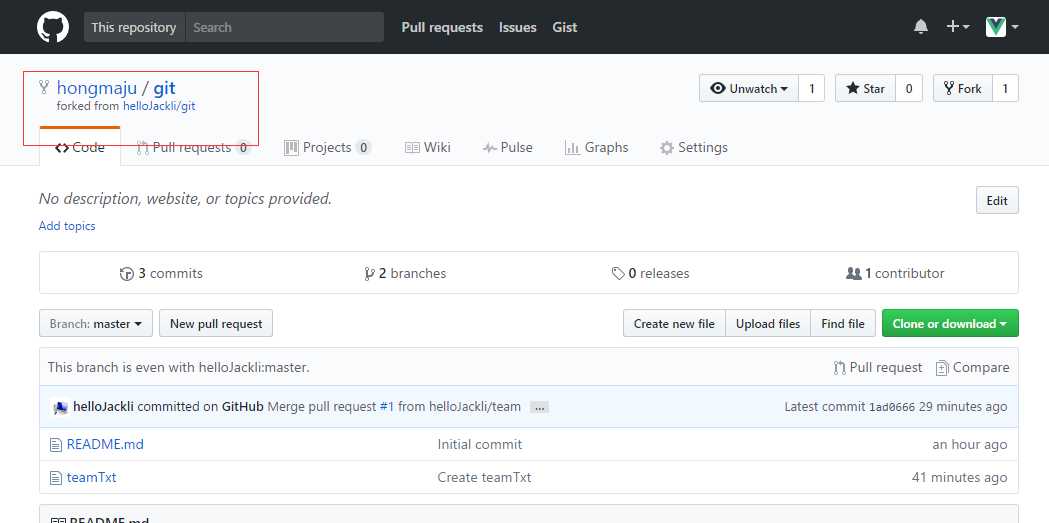View the 2 branches list
This screenshot has height=523, width=1049.
click(405, 273)
